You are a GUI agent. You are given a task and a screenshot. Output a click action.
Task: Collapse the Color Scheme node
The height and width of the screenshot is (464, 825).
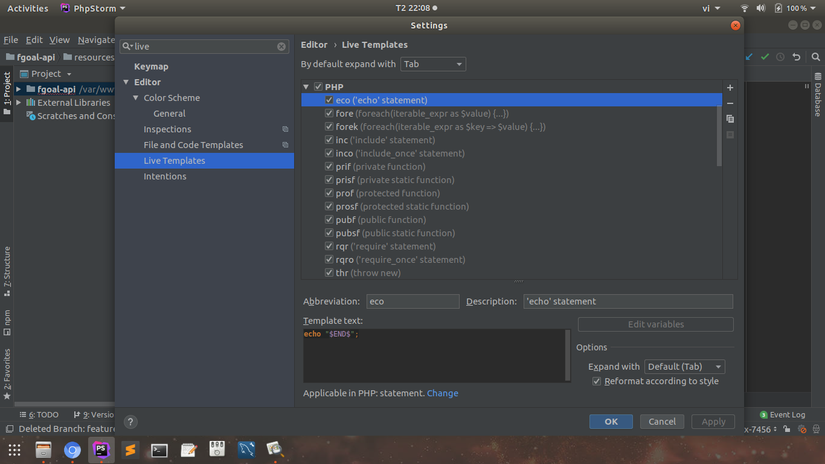pyautogui.click(x=136, y=98)
